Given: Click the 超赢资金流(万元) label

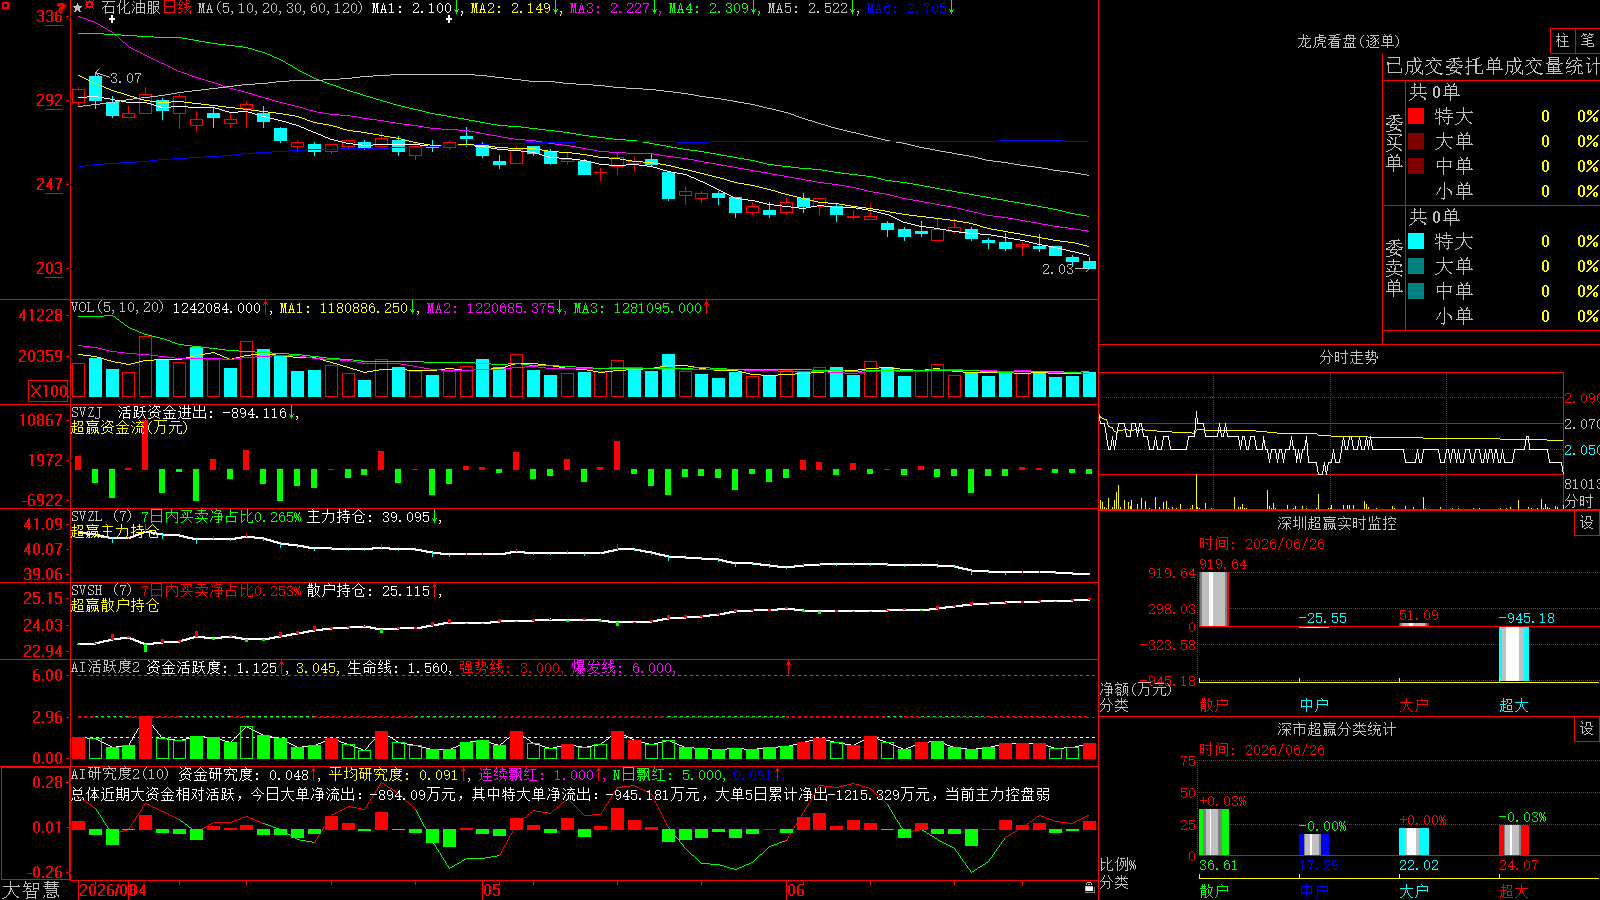Looking at the screenshot, I should 129,427.
